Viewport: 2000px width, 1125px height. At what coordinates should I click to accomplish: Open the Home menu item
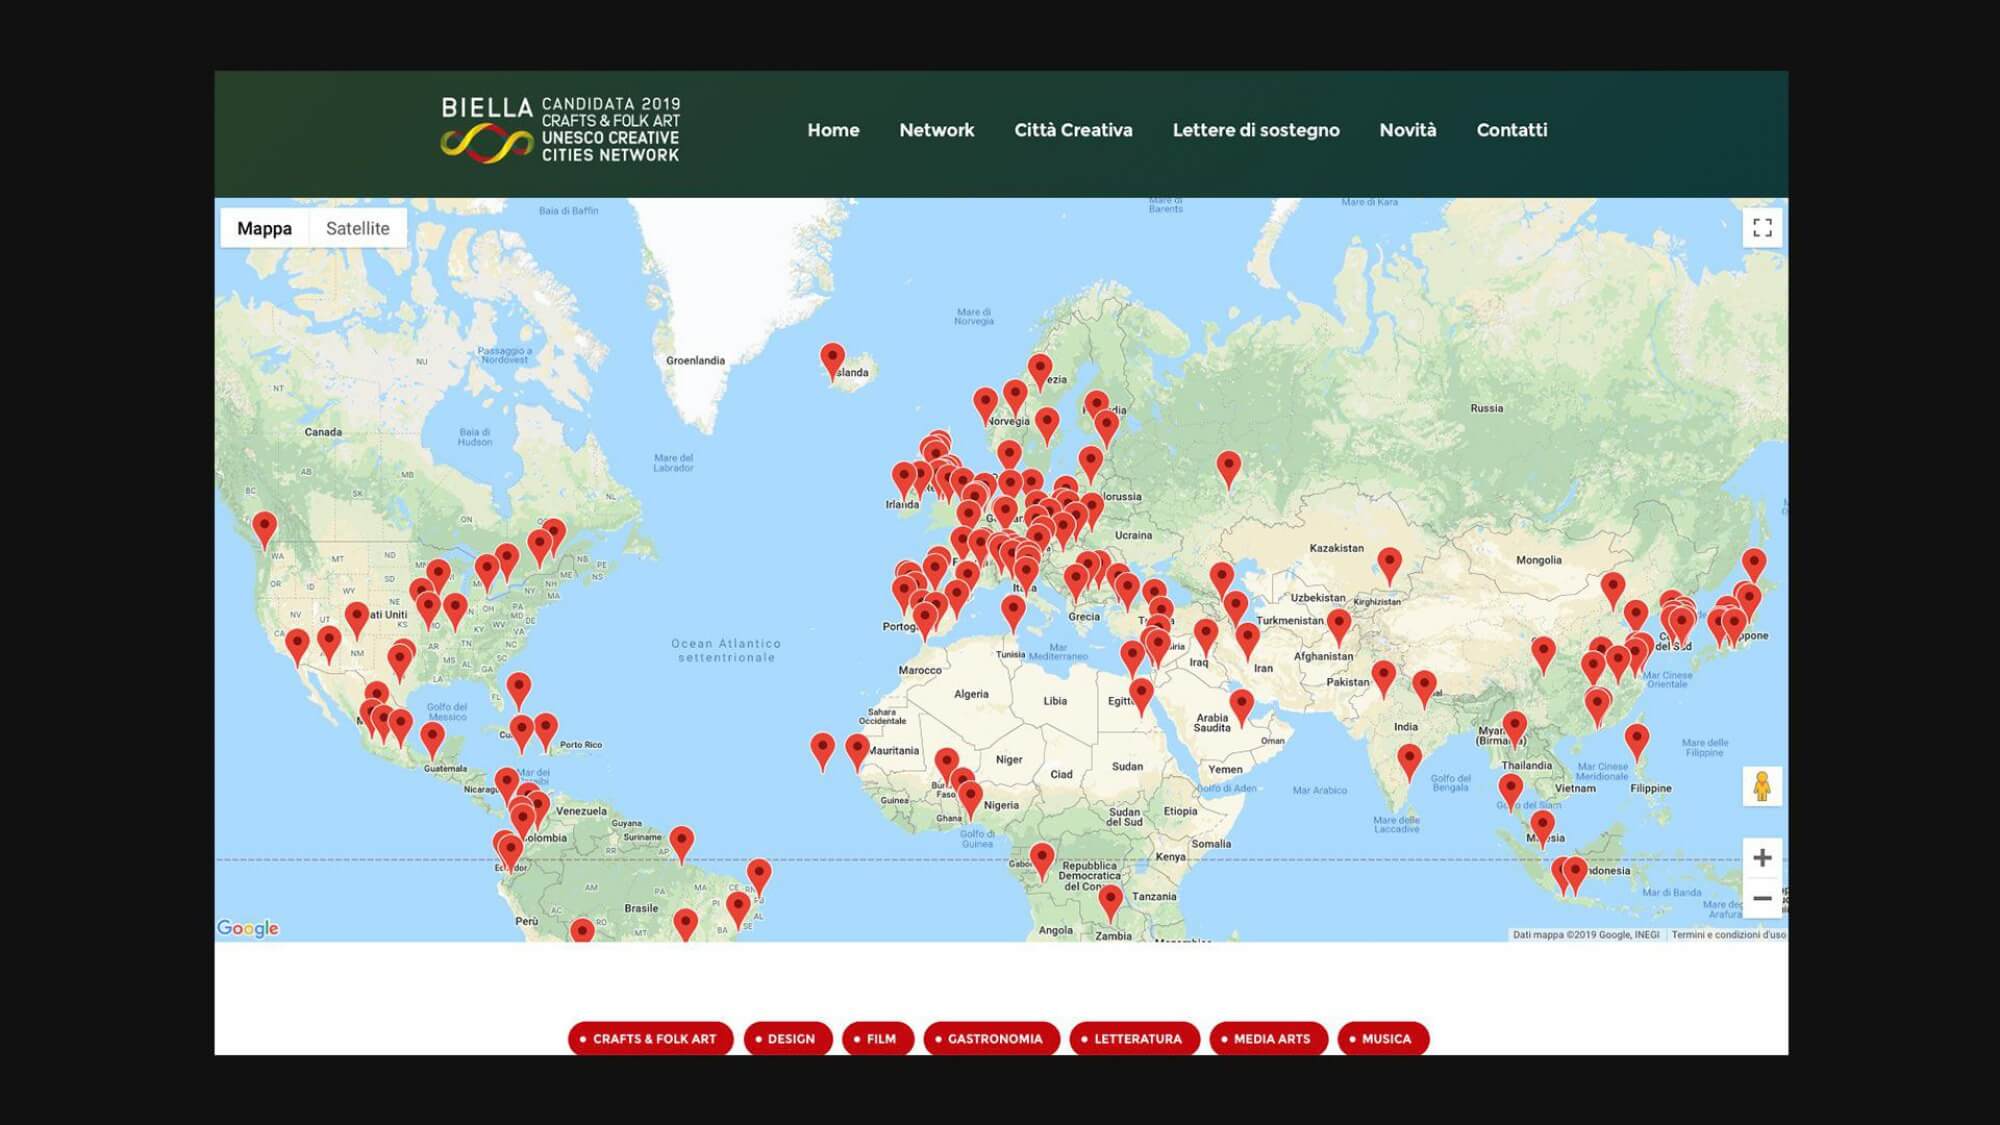(x=833, y=130)
